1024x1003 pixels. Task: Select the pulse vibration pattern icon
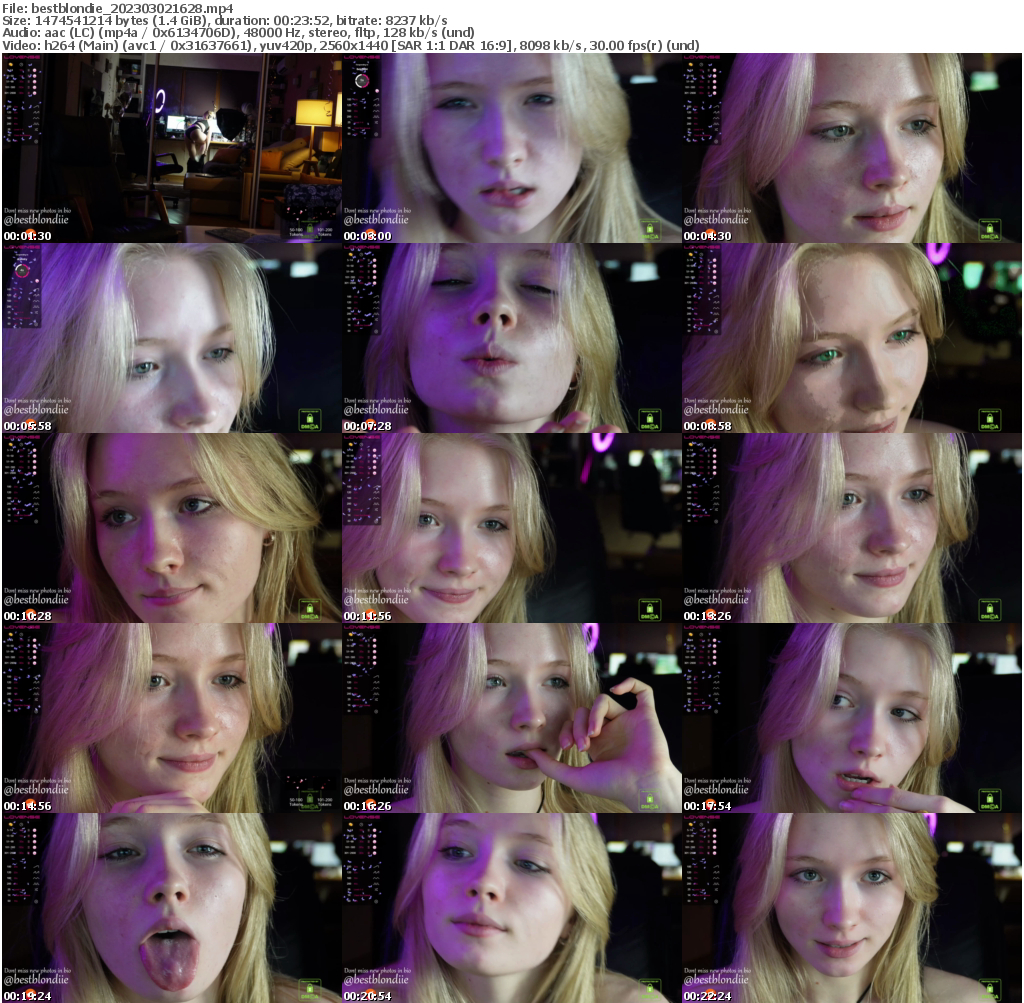pyautogui.click(x=36, y=111)
